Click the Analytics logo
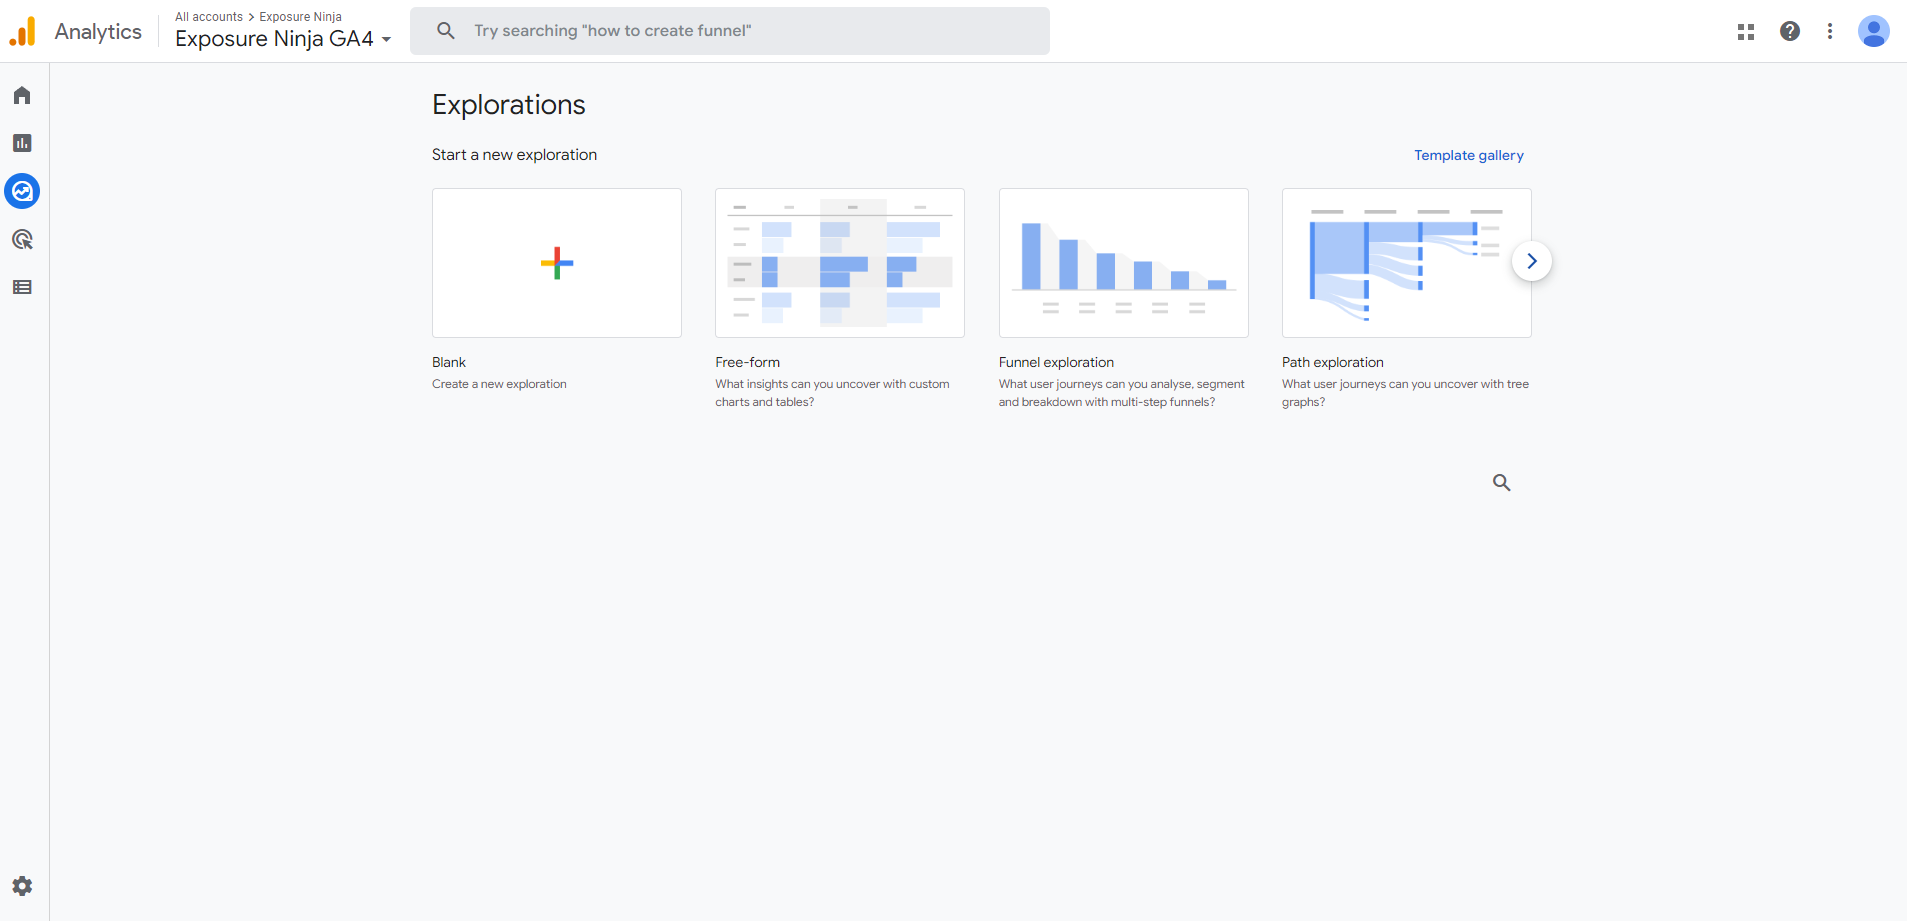Screen dimensions: 1907x921 23,32
